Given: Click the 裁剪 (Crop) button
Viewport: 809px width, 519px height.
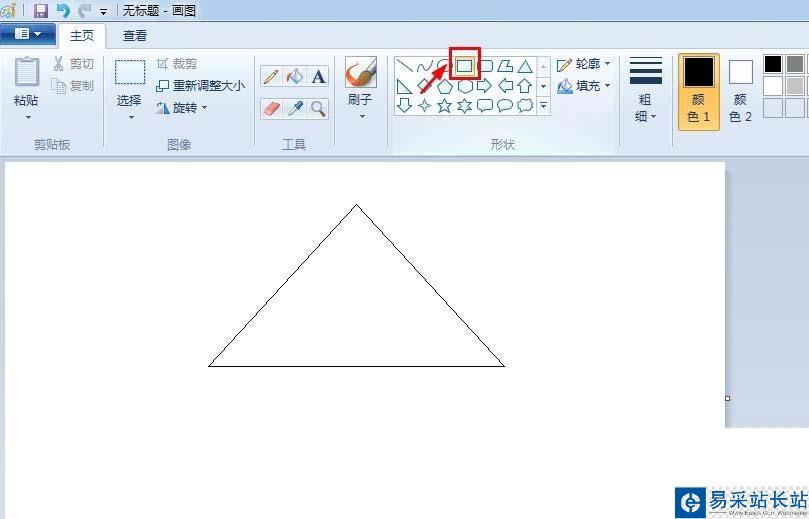Looking at the screenshot, I should [176, 64].
